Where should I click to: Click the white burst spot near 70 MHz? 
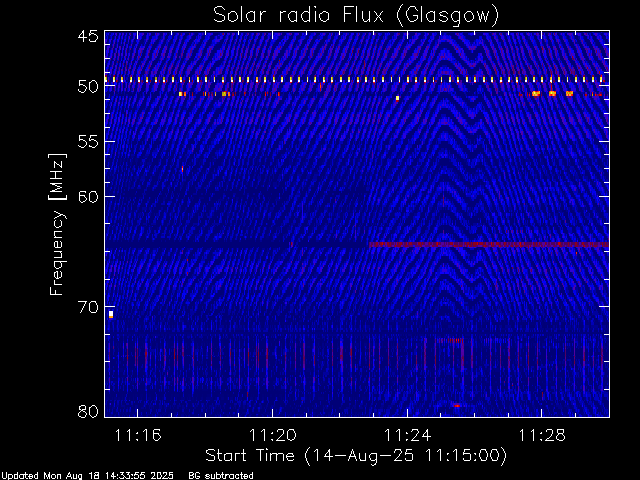tap(111, 314)
